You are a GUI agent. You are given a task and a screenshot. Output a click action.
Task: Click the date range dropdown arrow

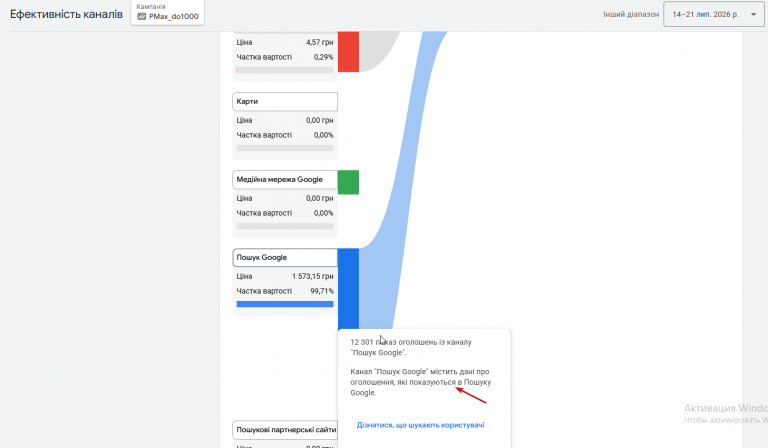pos(753,15)
